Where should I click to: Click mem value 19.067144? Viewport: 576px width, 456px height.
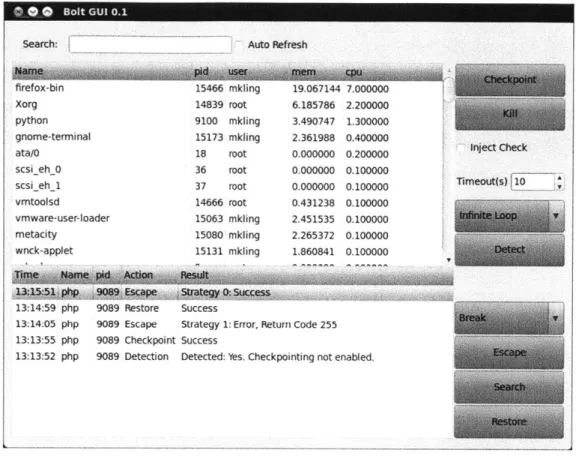point(316,89)
